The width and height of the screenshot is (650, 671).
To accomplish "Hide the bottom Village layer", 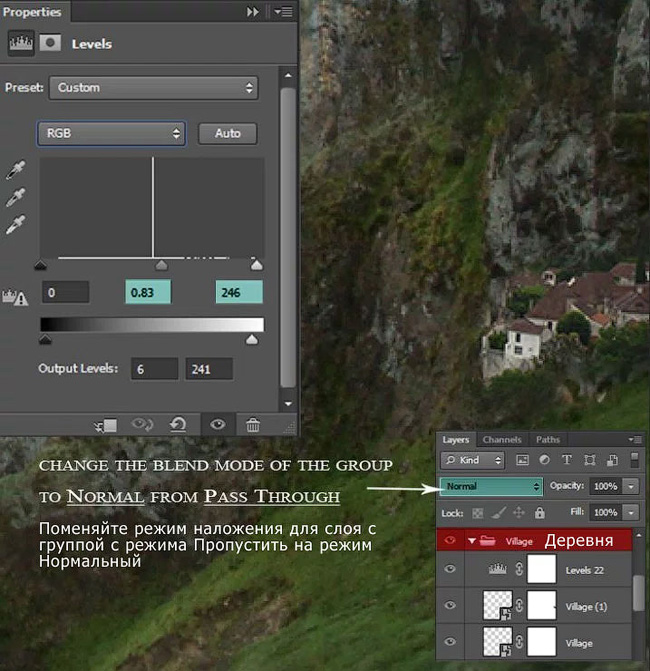I will (x=450, y=641).
